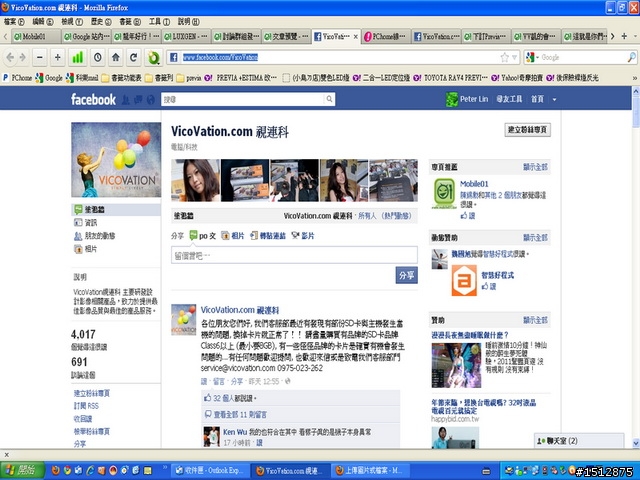Click the 訂閱 RSS link
The height and width of the screenshot is (480, 640).
click(x=86, y=406)
